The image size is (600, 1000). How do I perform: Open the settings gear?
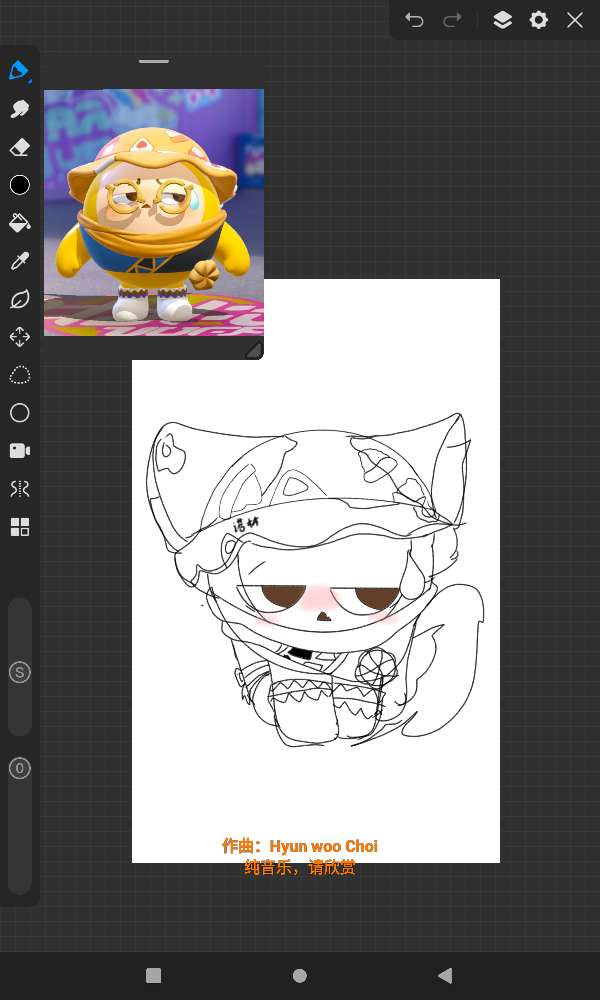click(x=539, y=20)
